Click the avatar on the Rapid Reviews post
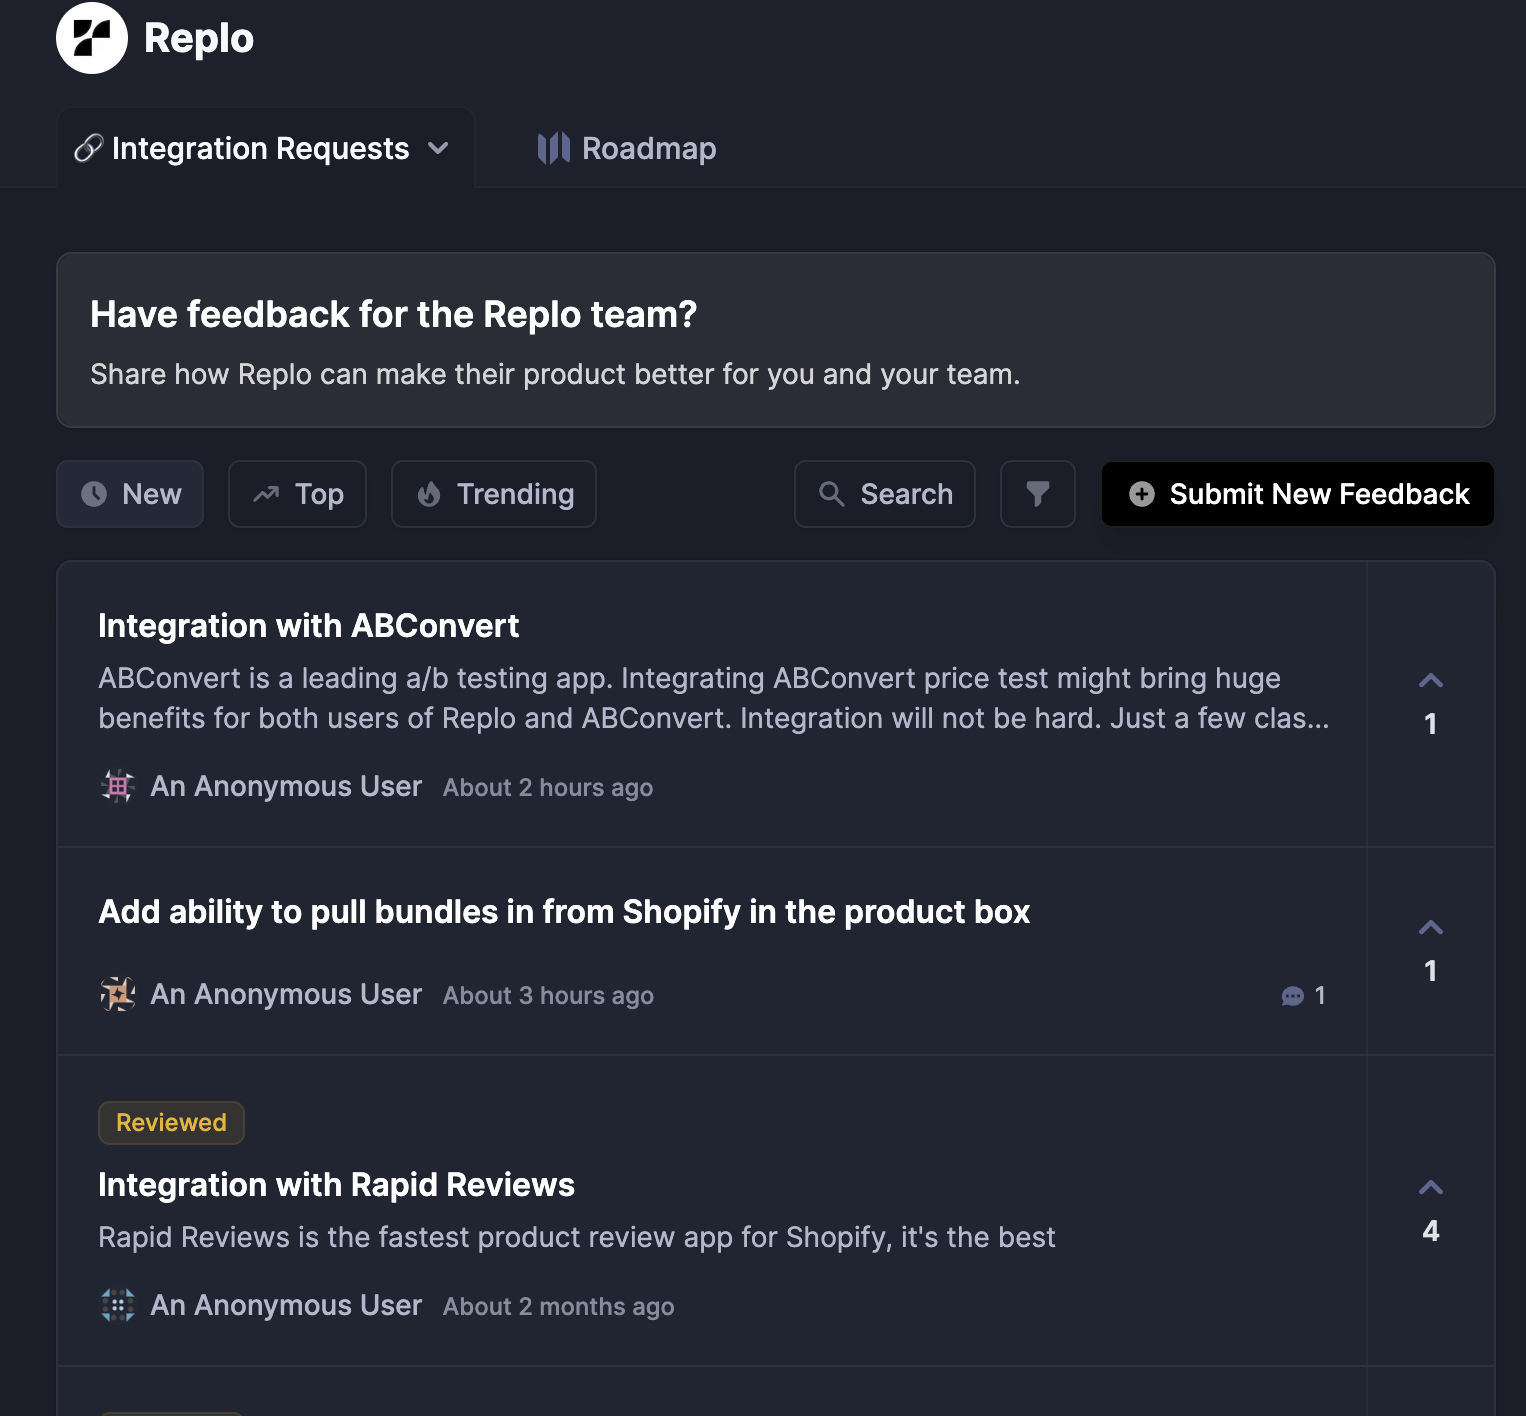Image resolution: width=1526 pixels, height=1416 pixels. 118,1306
